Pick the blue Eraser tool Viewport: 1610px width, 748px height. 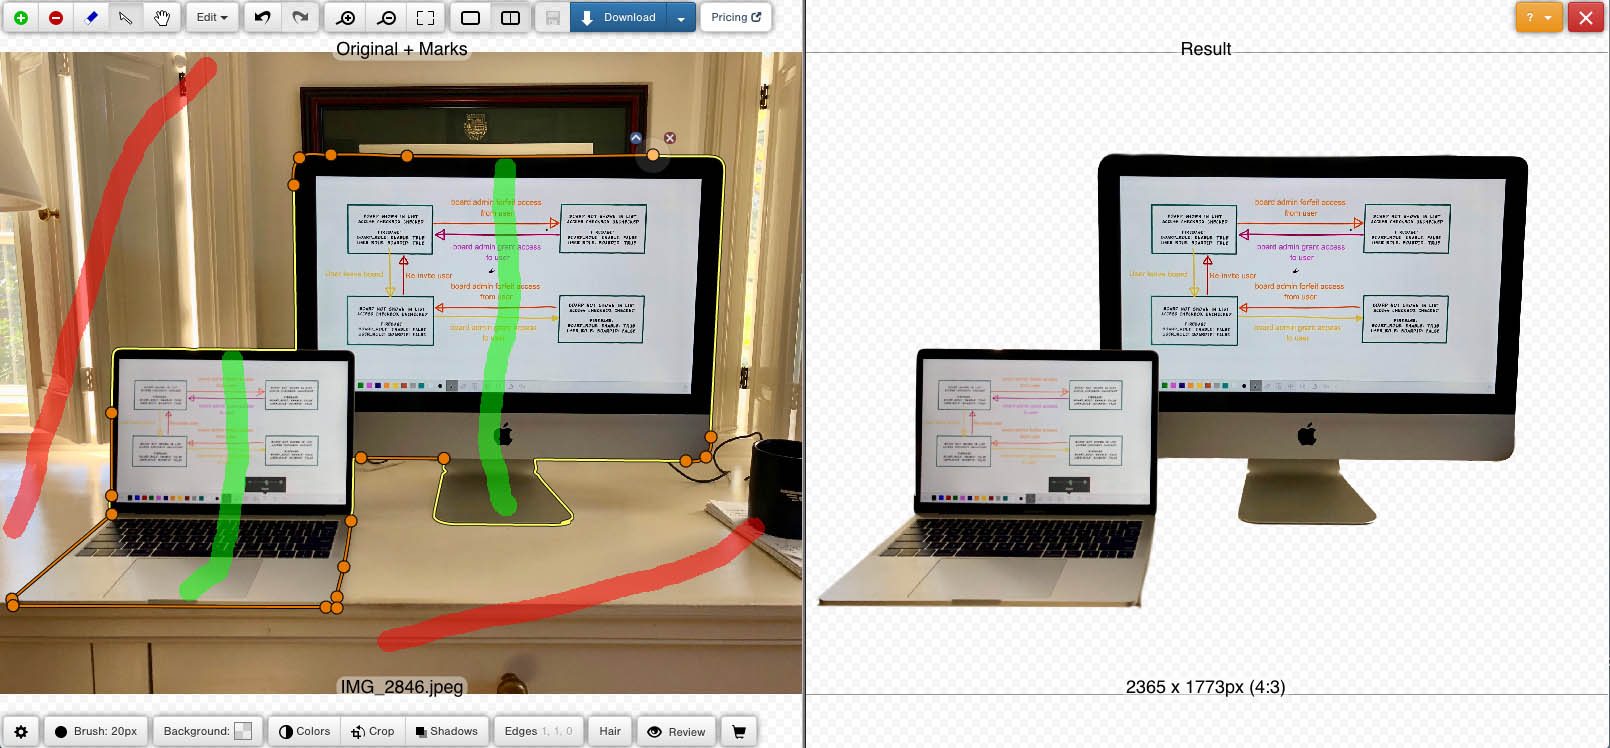point(91,18)
